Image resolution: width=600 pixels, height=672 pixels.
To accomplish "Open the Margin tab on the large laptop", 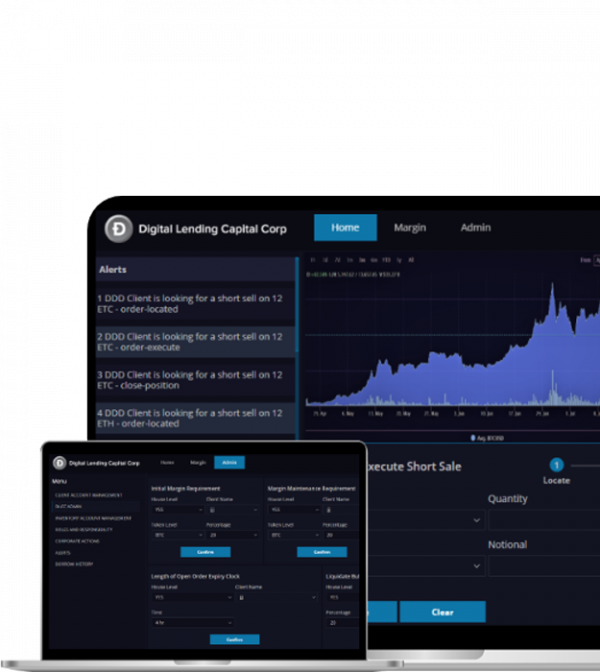I will pos(410,228).
